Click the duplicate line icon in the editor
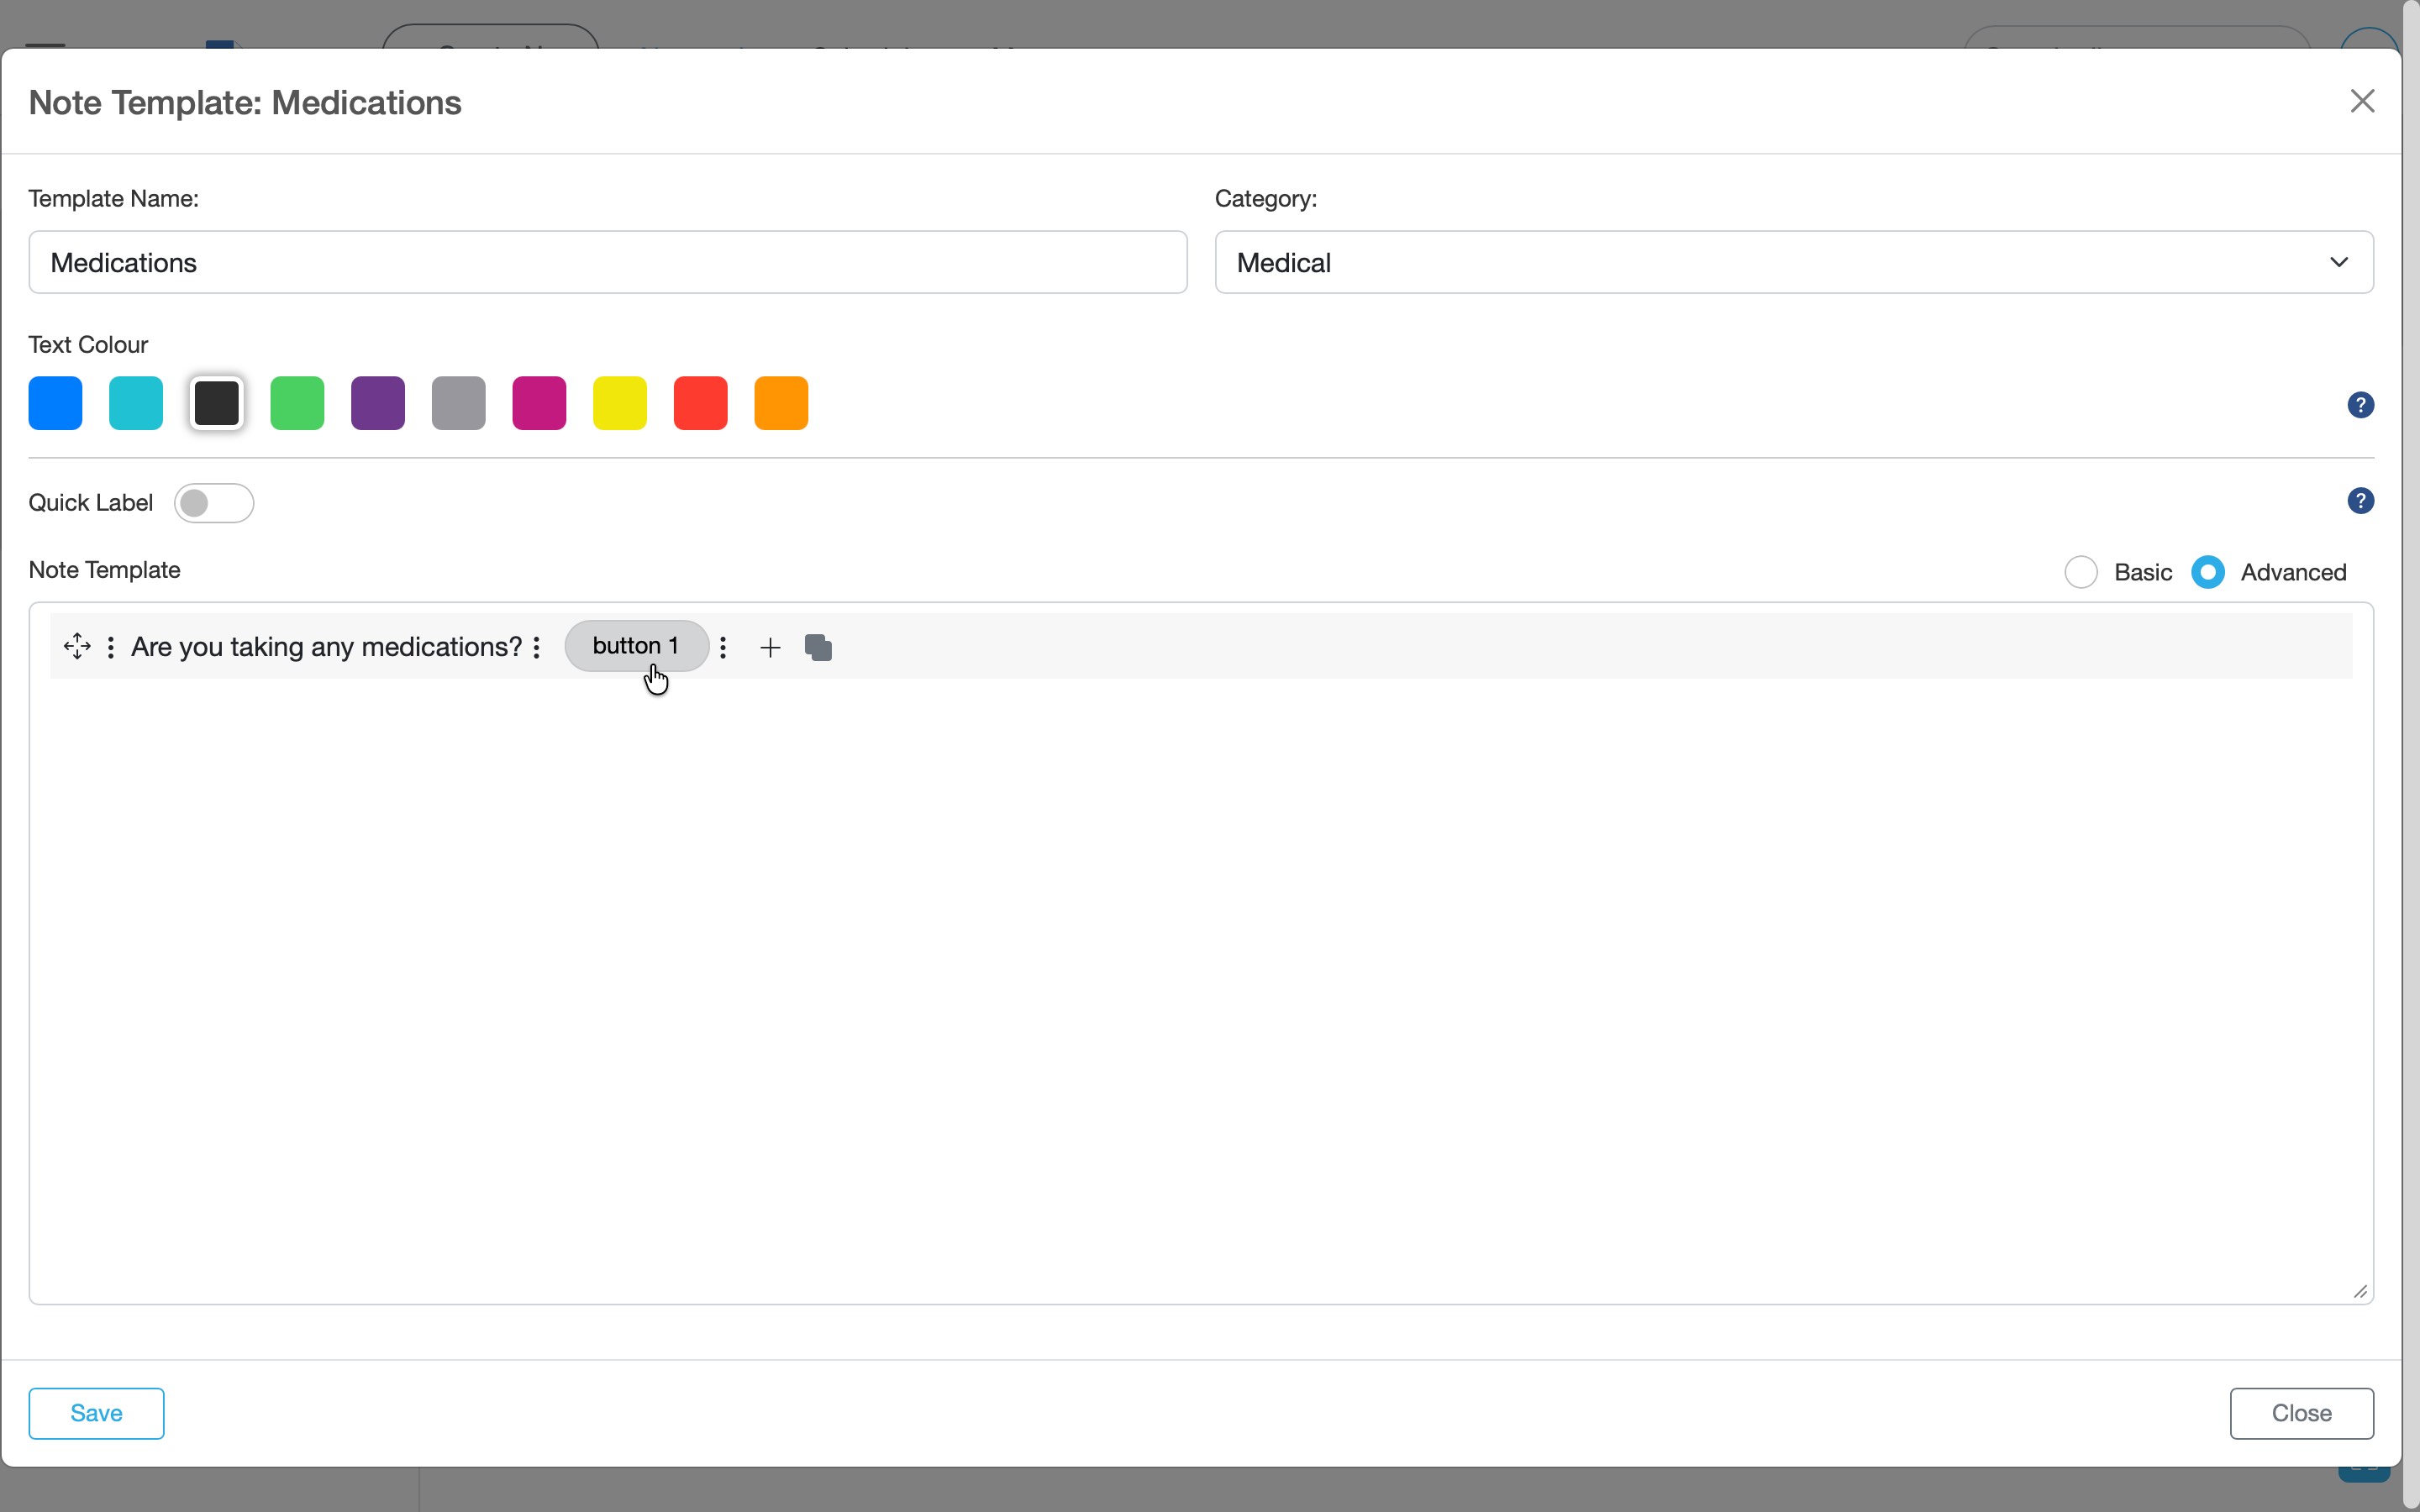 [818, 647]
